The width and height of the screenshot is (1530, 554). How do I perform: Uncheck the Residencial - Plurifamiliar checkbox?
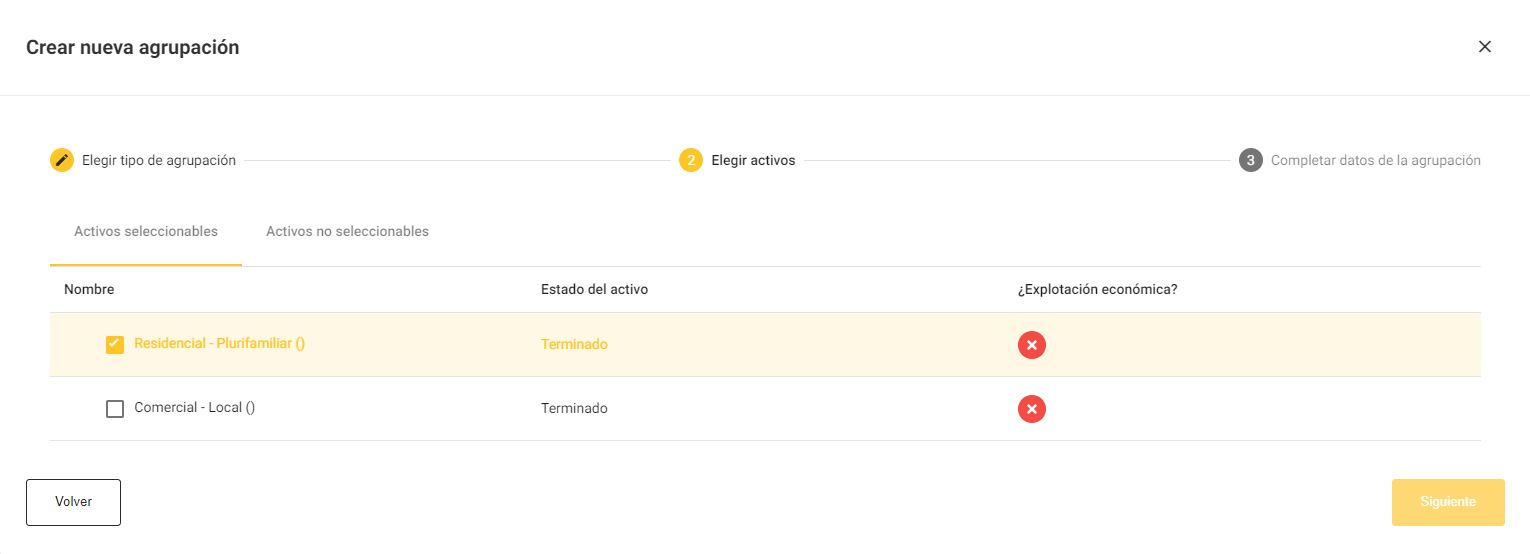click(x=115, y=345)
